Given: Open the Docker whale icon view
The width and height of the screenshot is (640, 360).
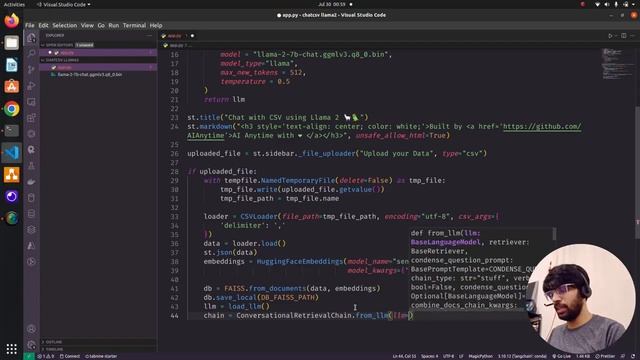Looking at the screenshot, I should pos(31,182).
